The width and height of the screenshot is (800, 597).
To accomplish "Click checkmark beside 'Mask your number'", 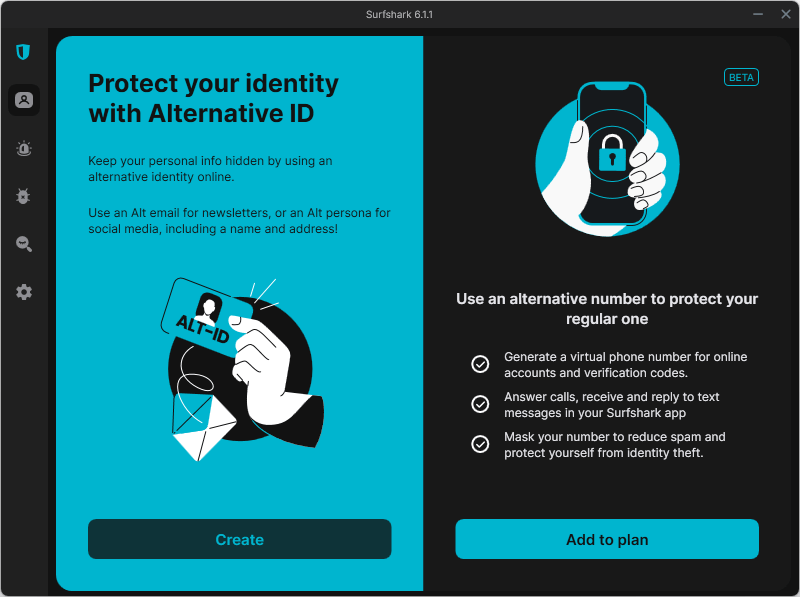I will [x=480, y=444].
